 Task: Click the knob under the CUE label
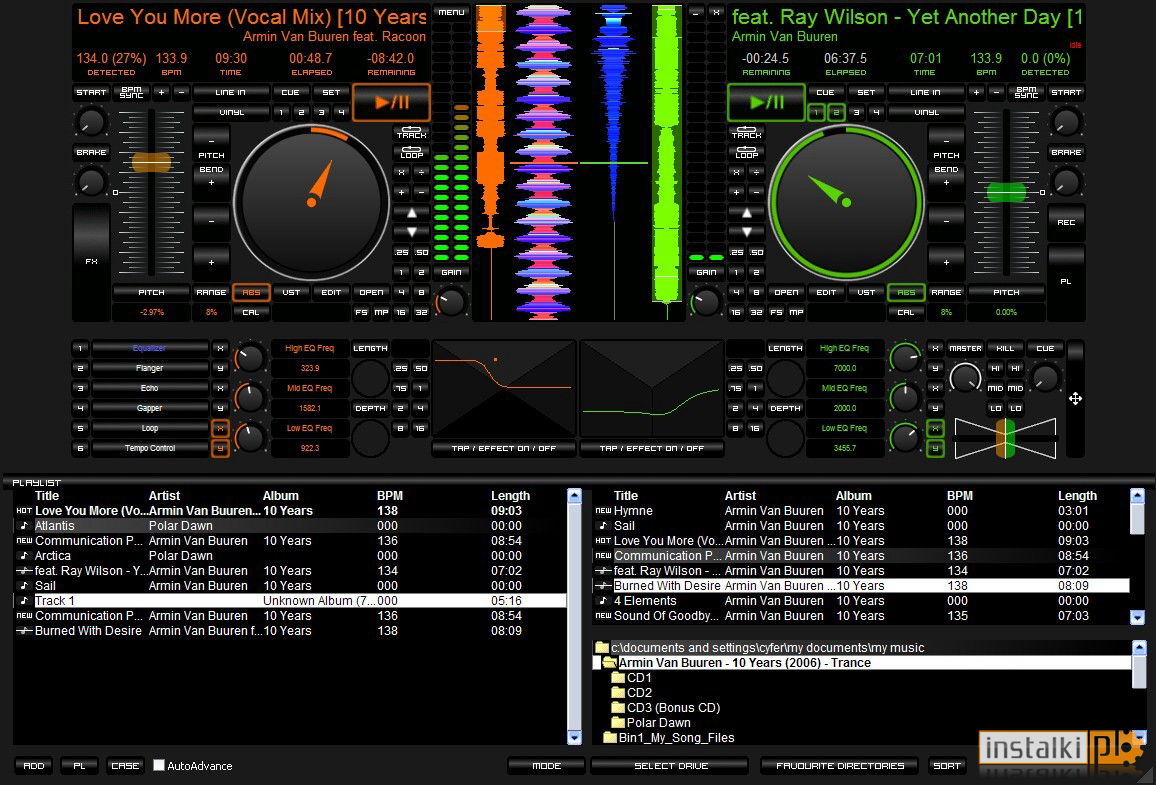click(1045, 378)
